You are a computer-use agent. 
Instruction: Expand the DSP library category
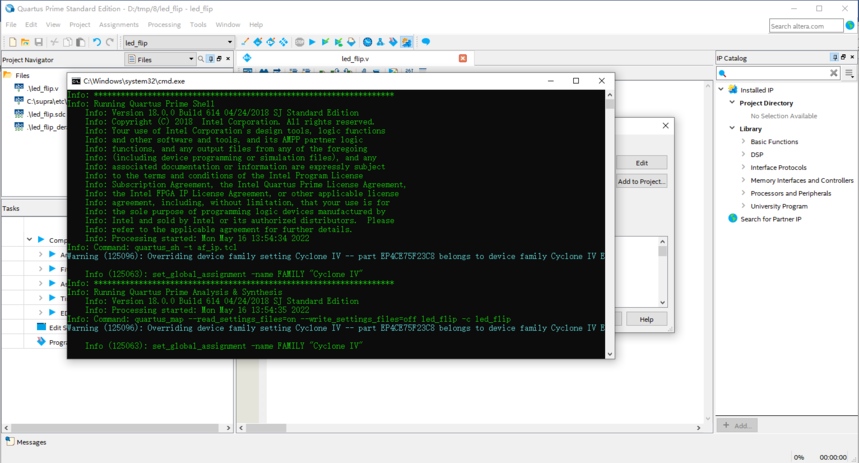coord(743,155)
